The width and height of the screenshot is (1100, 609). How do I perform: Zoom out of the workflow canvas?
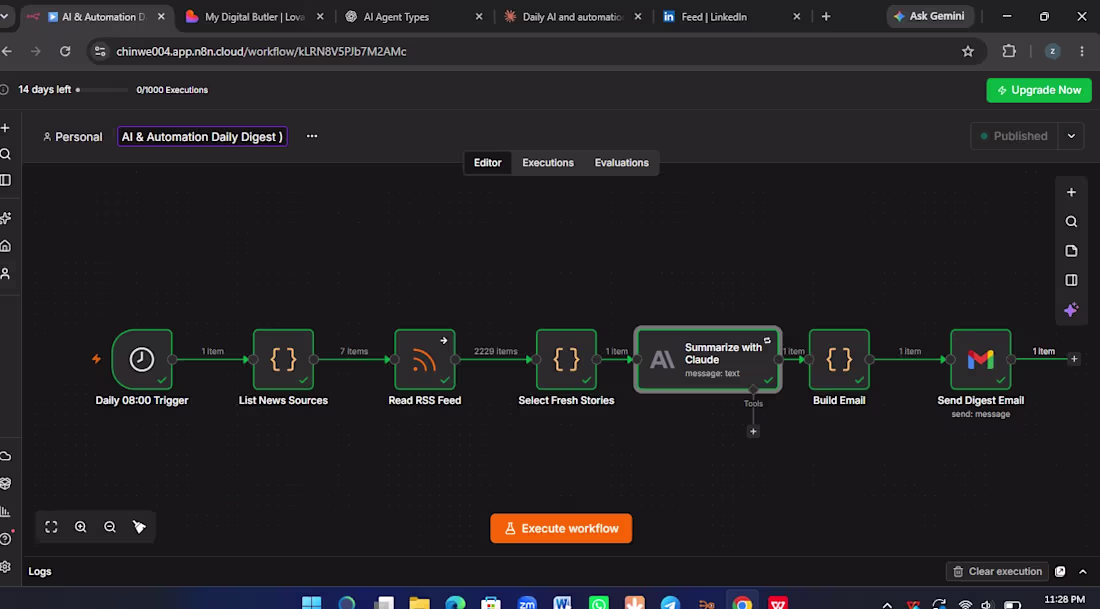[x=110, y=527]
